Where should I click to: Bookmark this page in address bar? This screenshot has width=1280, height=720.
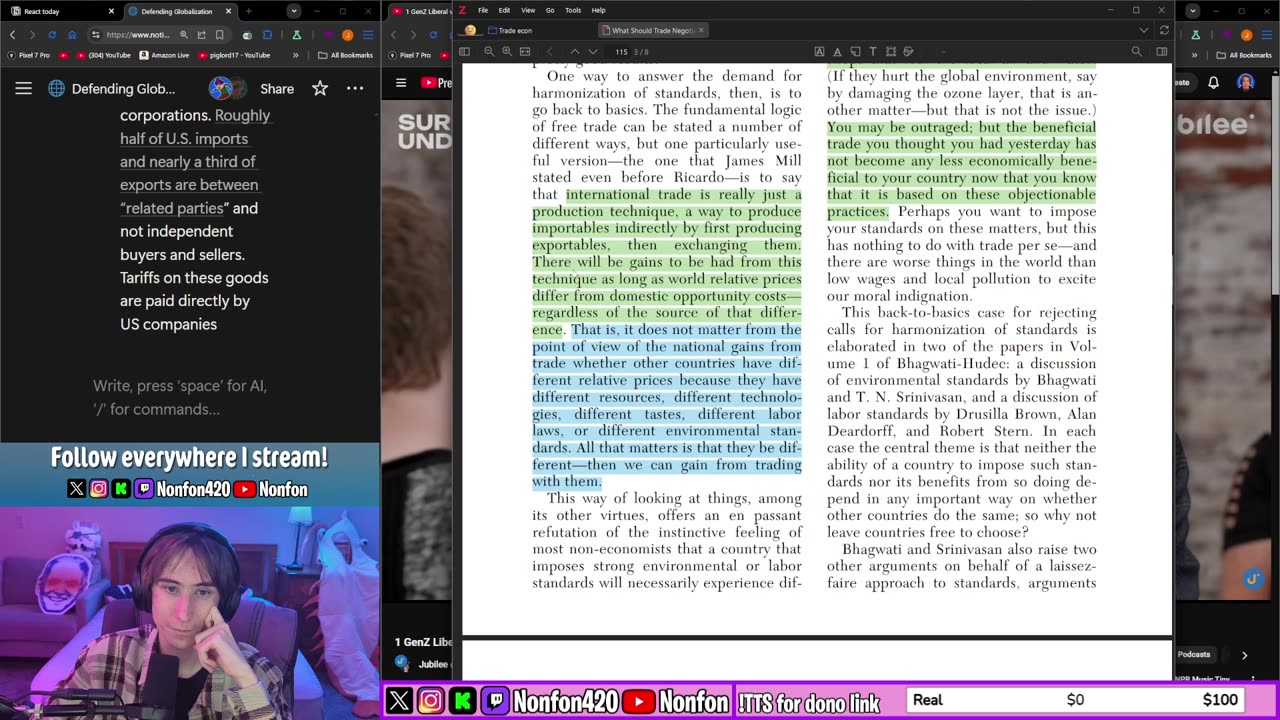pyautogui.click(x=220, y=35)
